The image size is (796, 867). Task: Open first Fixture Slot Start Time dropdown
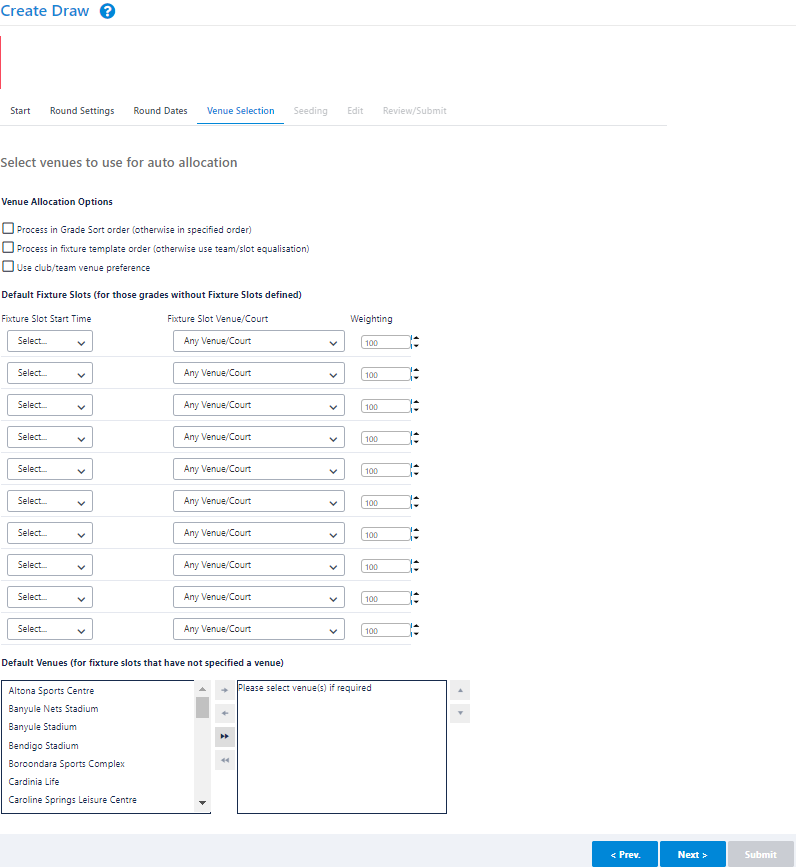point(50,341)
